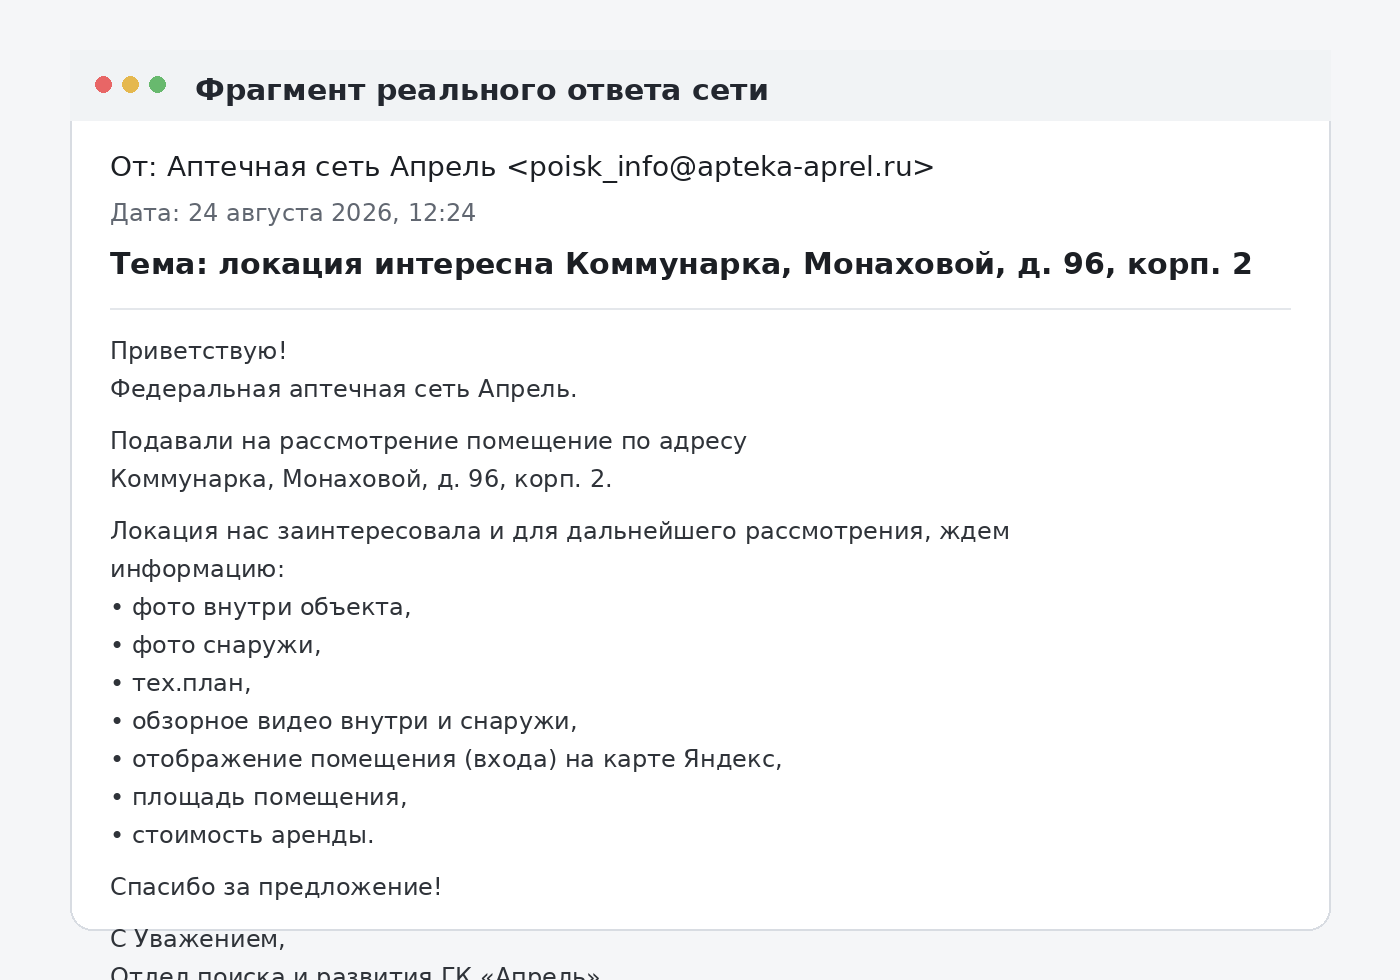Click the line "Спасибо за предложение!"
1400x980 pixels.
pos(276,887)
